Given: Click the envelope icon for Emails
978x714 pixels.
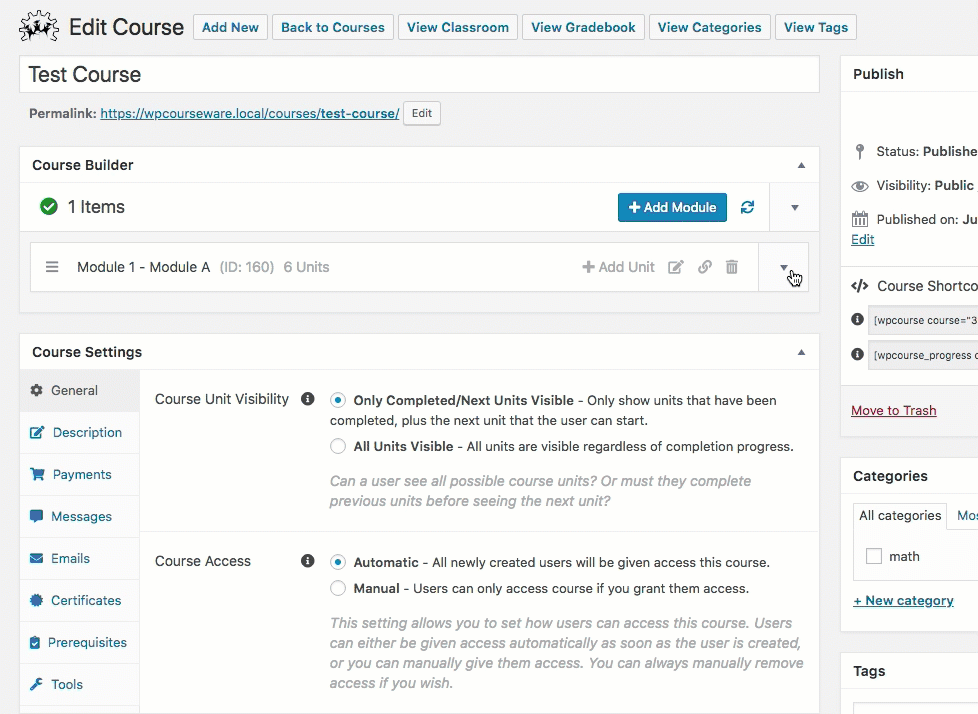Looking at the screenshot, I should [37, 558].
